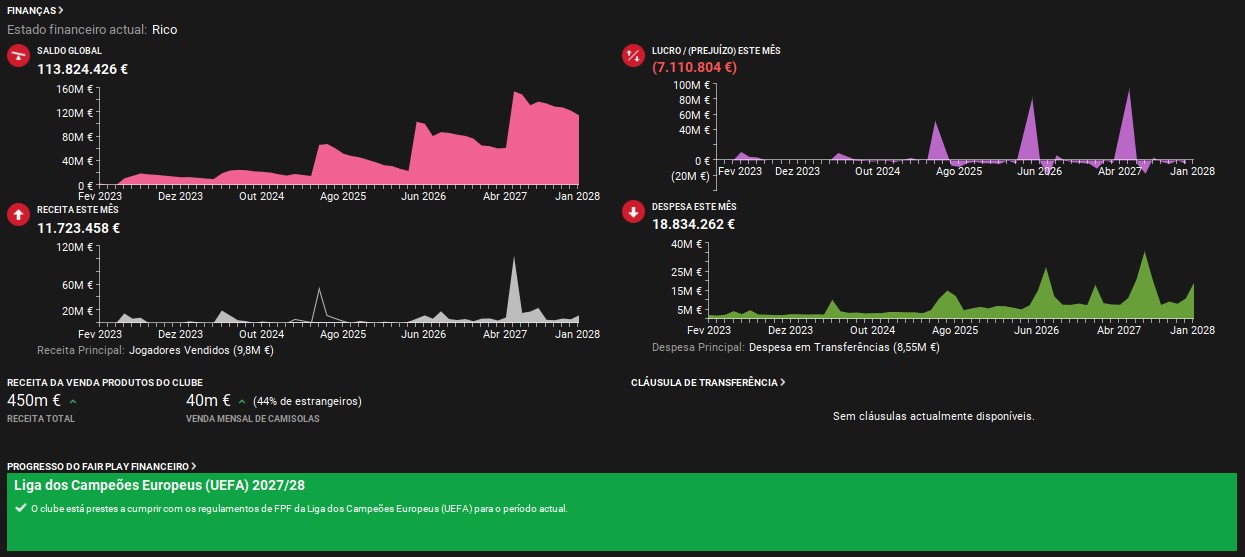Open the Finanças section header link

(35, 9)
